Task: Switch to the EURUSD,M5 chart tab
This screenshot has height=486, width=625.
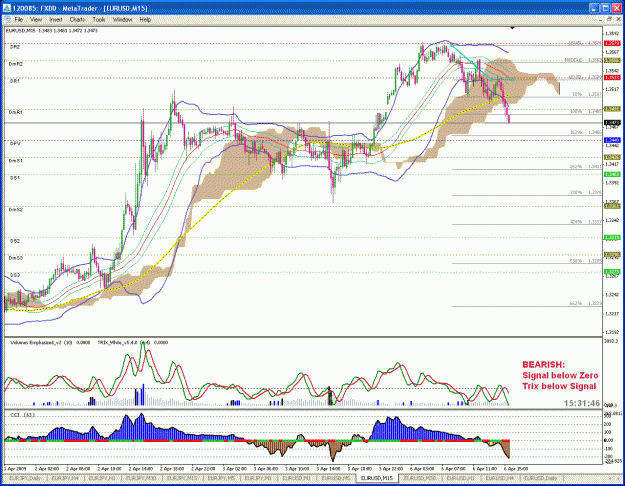Action: (x=336, y=478)
